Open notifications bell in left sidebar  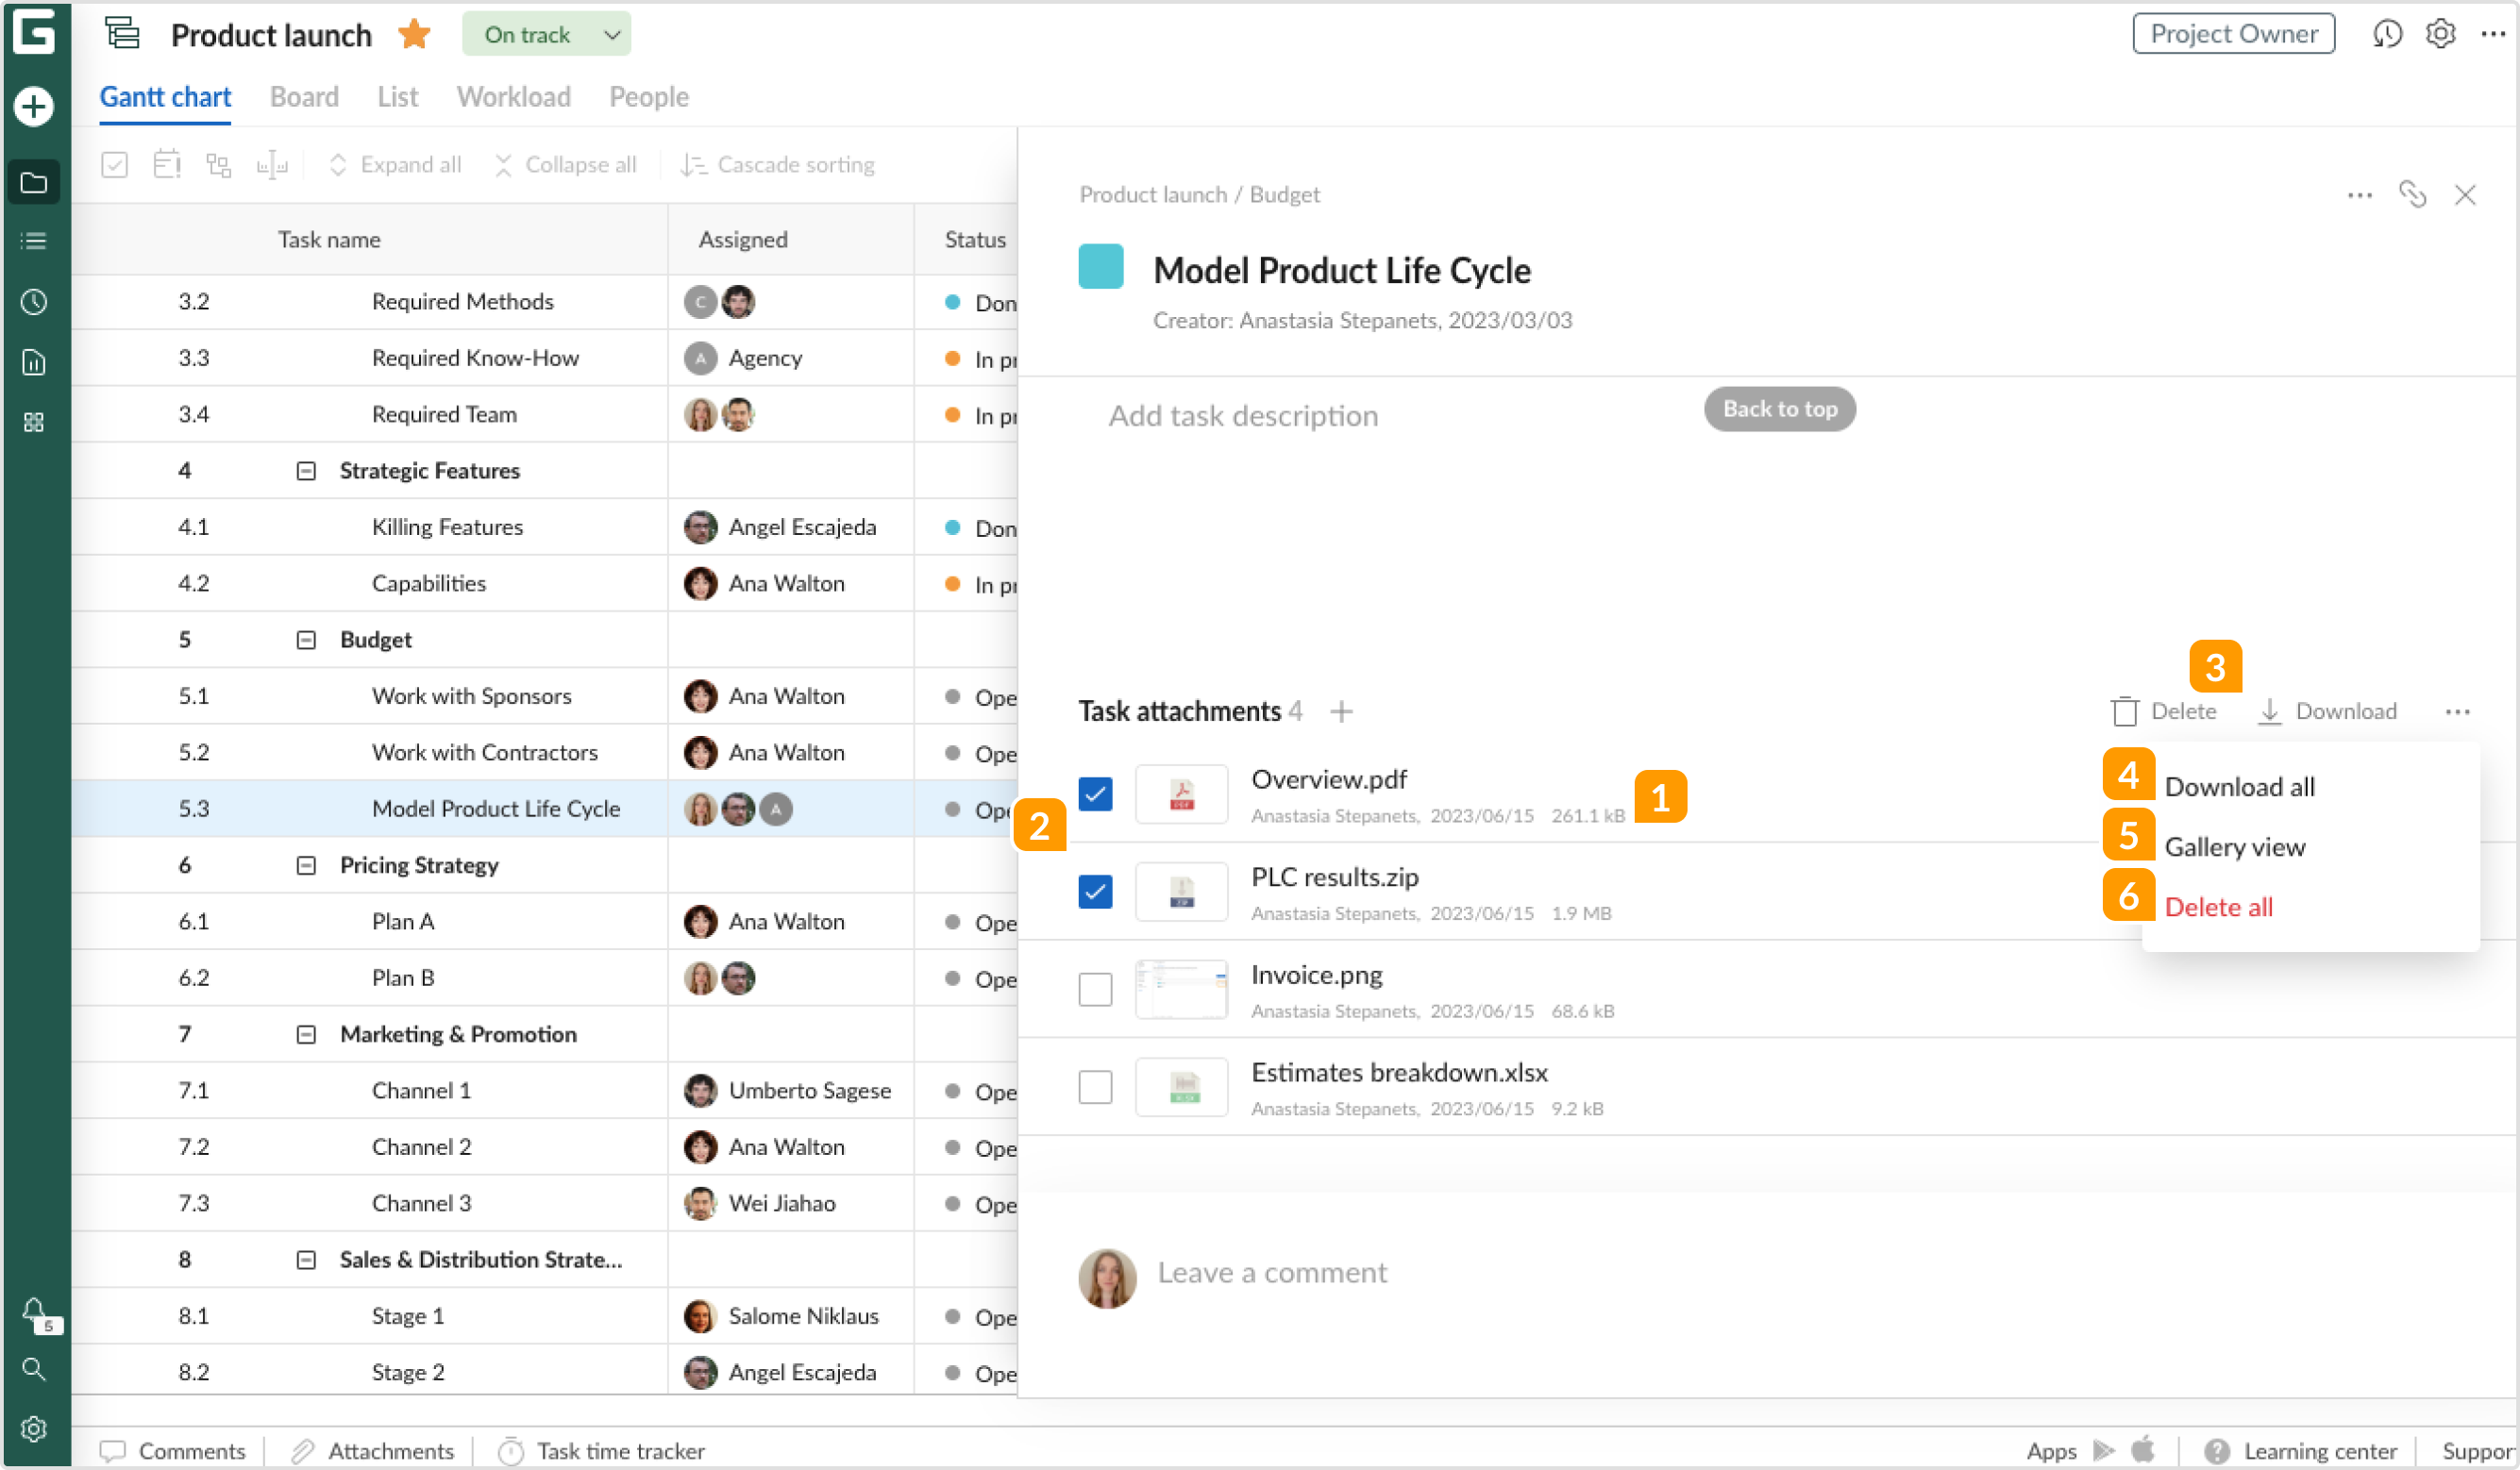pos(34,1311)
